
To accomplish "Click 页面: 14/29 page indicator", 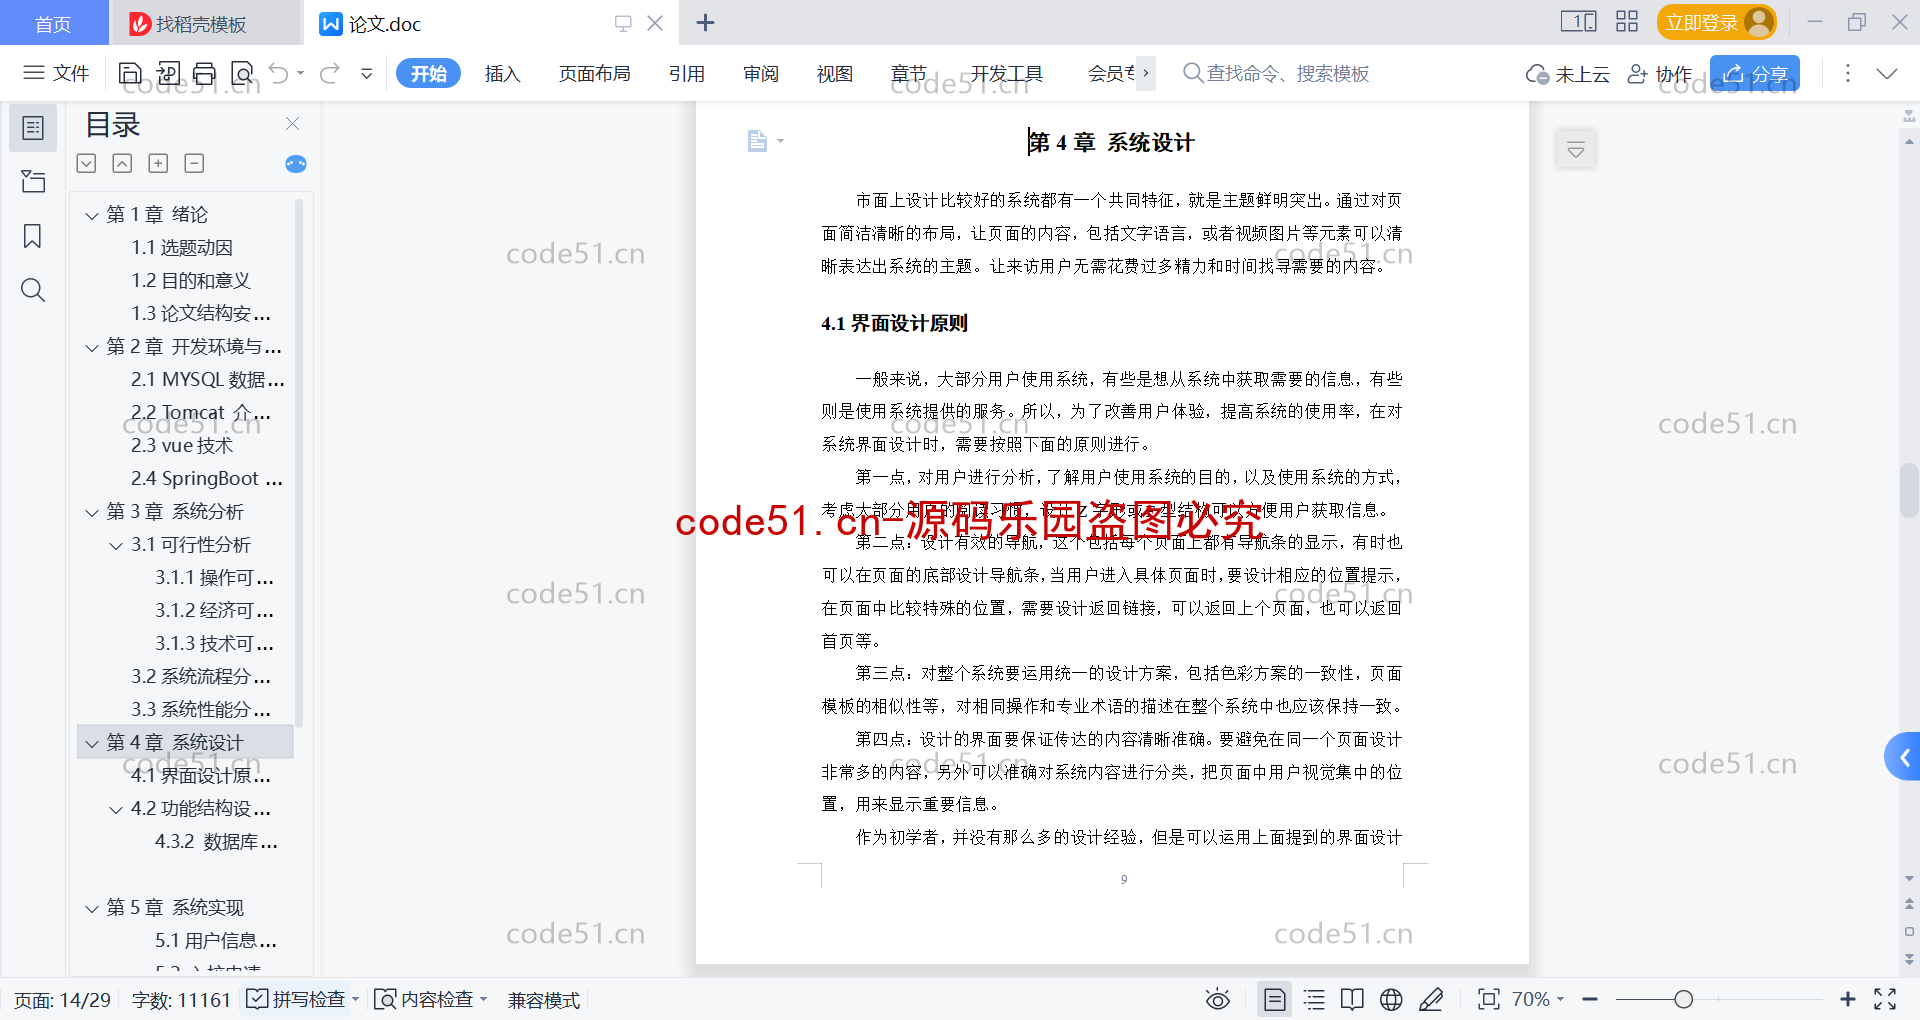I will [62, 1000].
